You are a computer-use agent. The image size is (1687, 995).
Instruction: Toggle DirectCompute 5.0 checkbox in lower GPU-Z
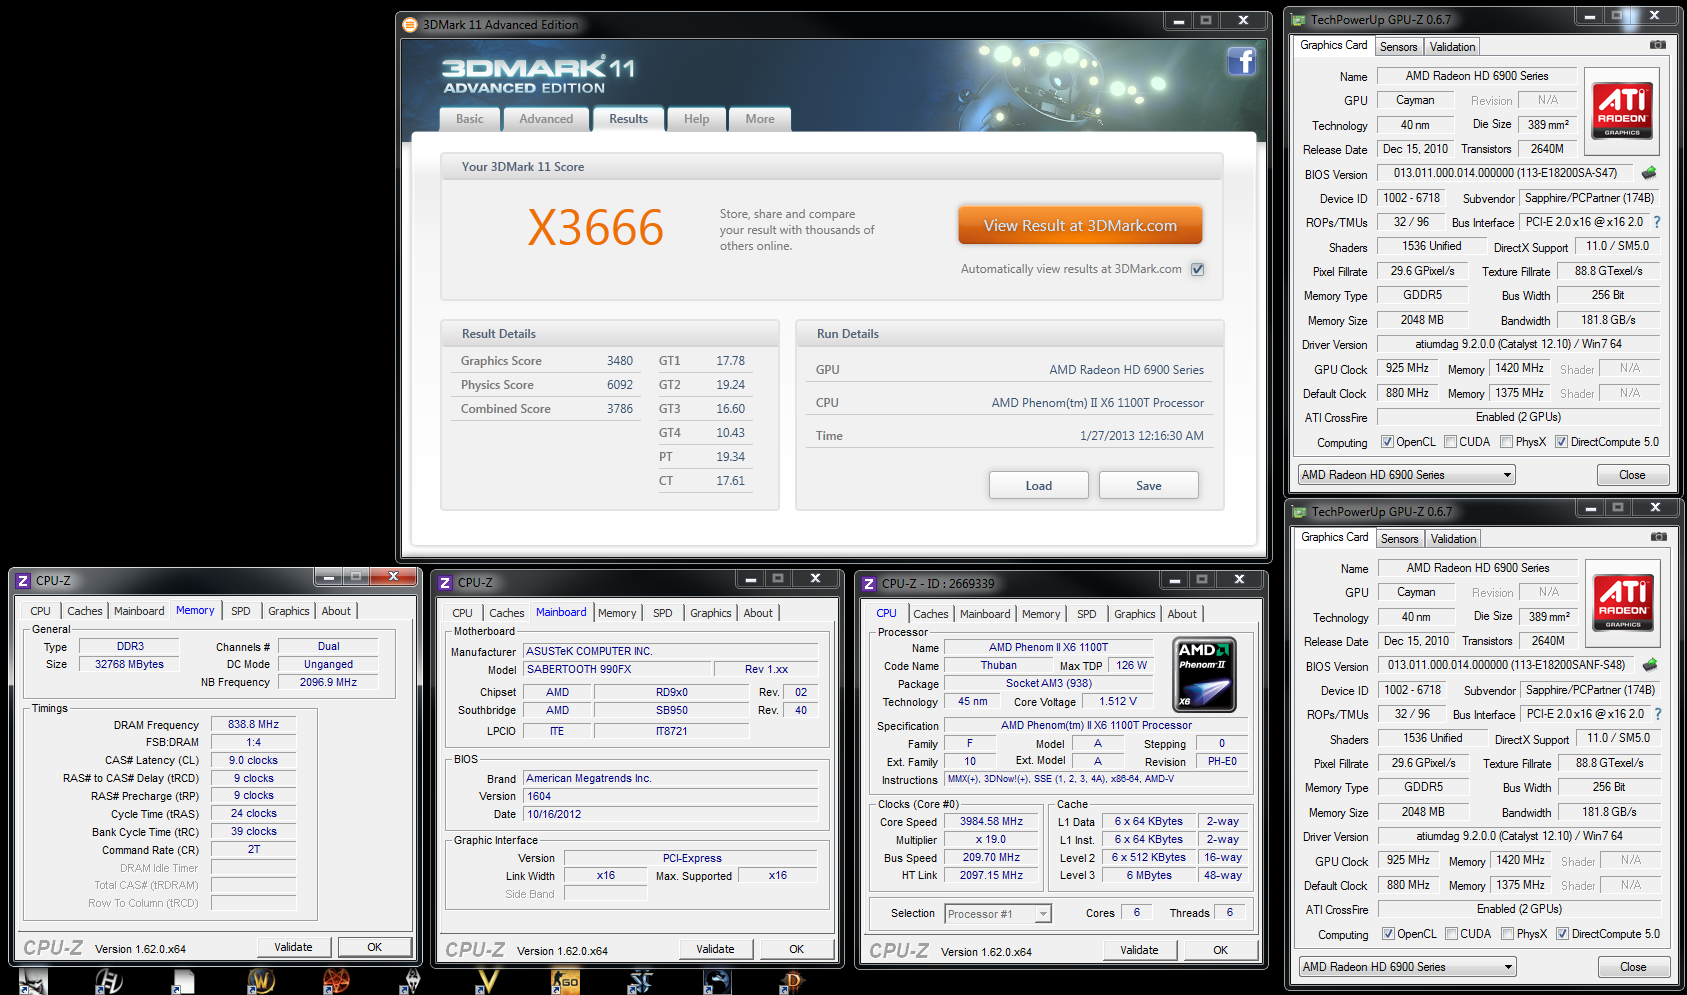1562,934
